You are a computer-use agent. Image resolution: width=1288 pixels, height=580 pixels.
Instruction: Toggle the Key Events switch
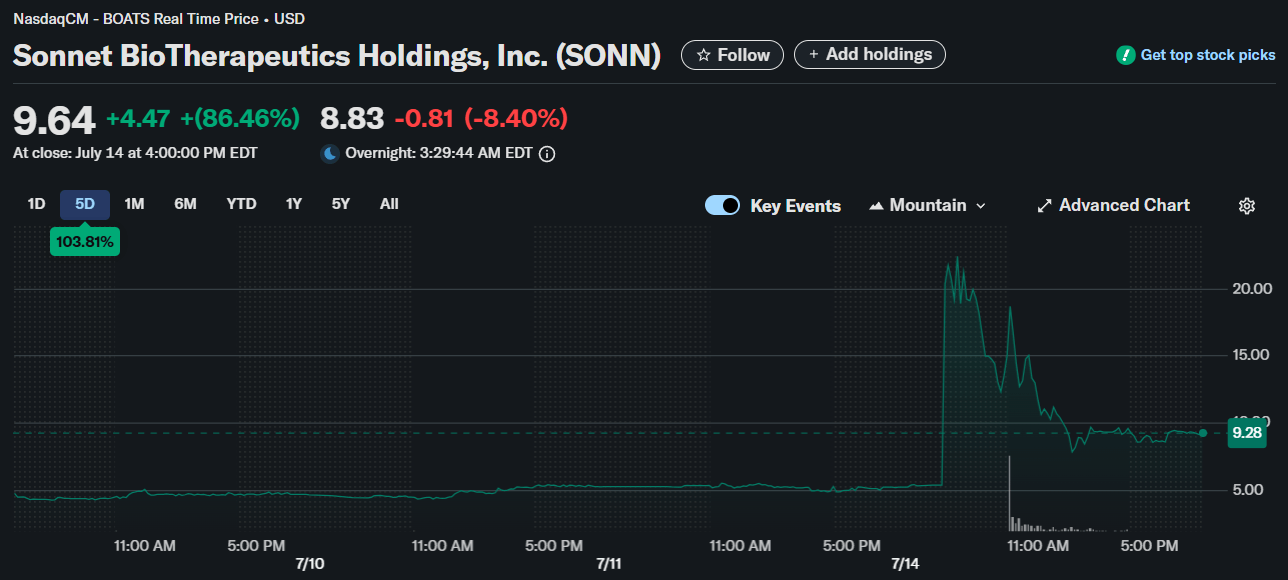[x=723, y=205]
